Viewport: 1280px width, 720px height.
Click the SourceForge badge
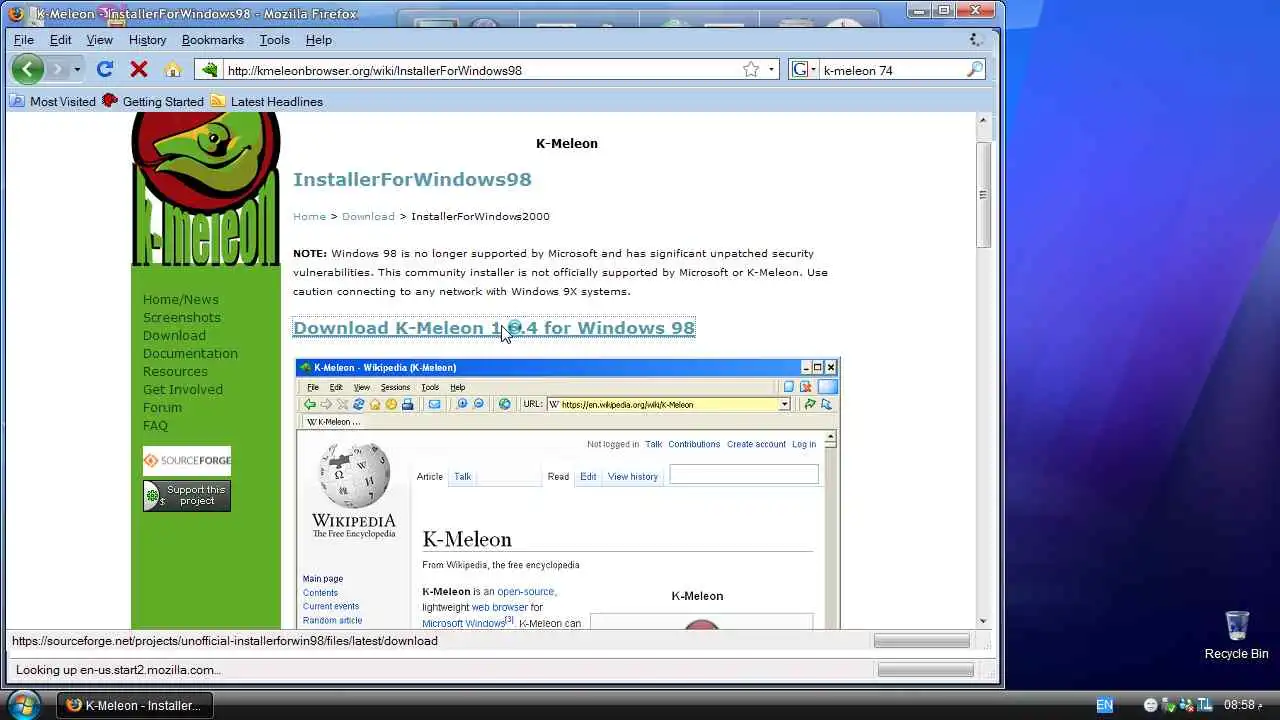pos(187,461)
